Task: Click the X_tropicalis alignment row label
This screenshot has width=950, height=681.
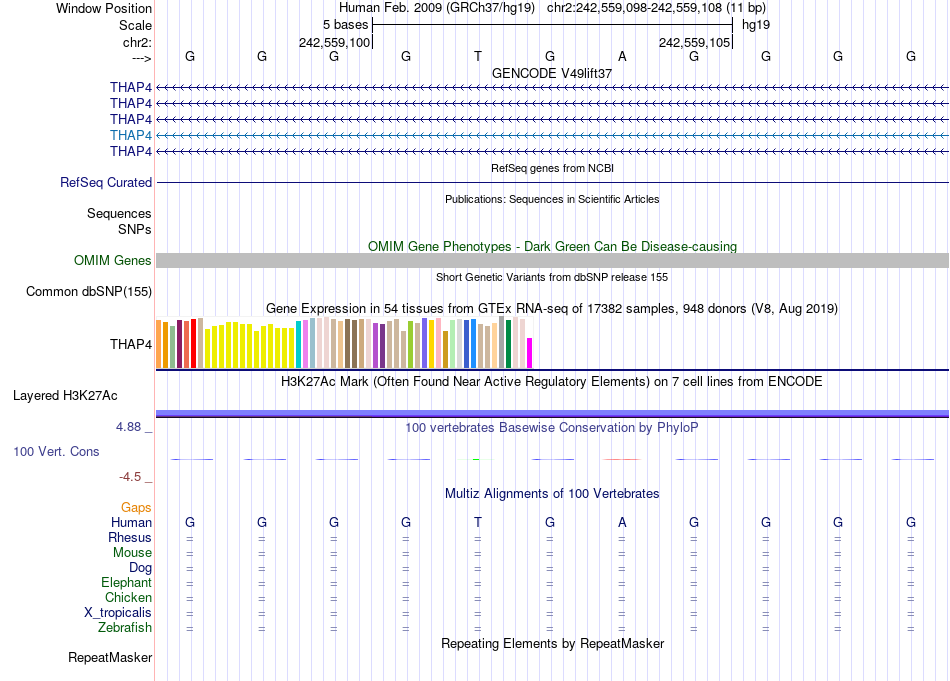Action: tap(118, 613)
